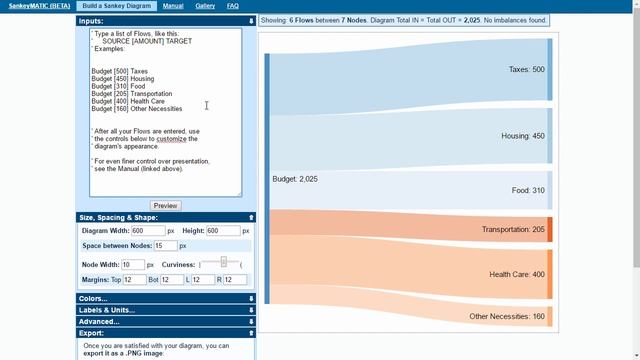The width and height of the screenshot is (640, 360).
Task: Click the 'Budget [450] Housing' line
Action: click(123, 79)
